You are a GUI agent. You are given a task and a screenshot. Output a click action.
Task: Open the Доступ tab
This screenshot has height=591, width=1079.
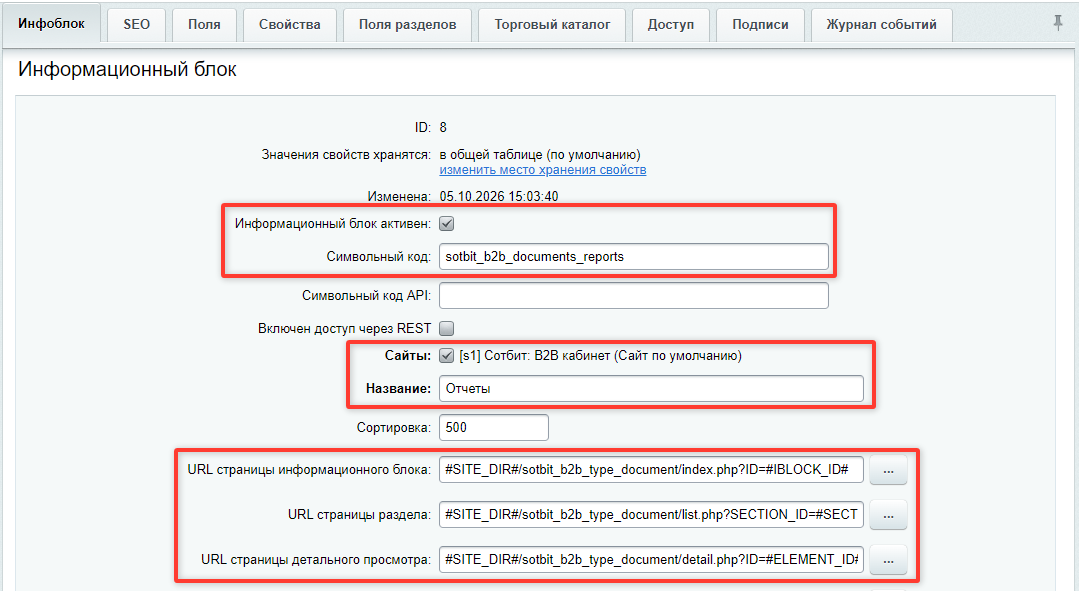[671, 25]
